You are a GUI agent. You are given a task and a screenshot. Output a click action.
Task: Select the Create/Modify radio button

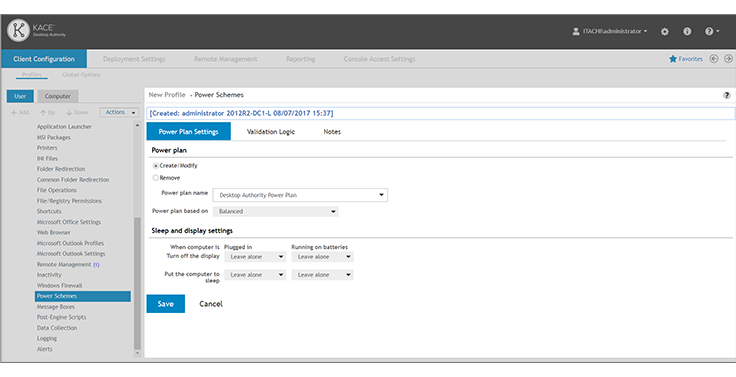coord(155,166)
